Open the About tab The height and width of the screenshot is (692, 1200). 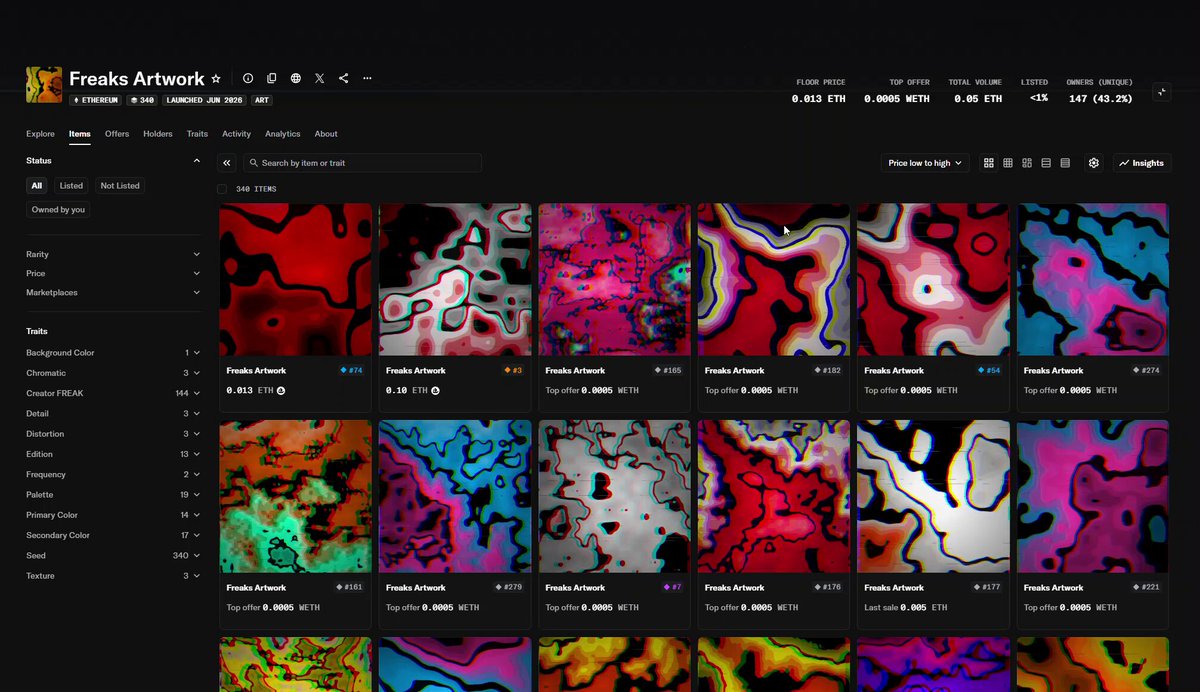(326, 134)
